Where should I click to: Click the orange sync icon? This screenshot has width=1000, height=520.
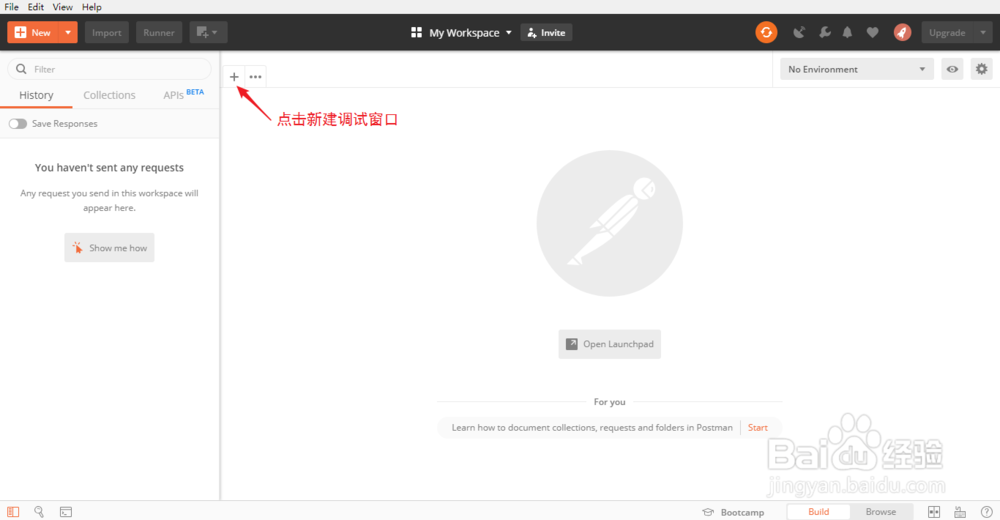766,33
